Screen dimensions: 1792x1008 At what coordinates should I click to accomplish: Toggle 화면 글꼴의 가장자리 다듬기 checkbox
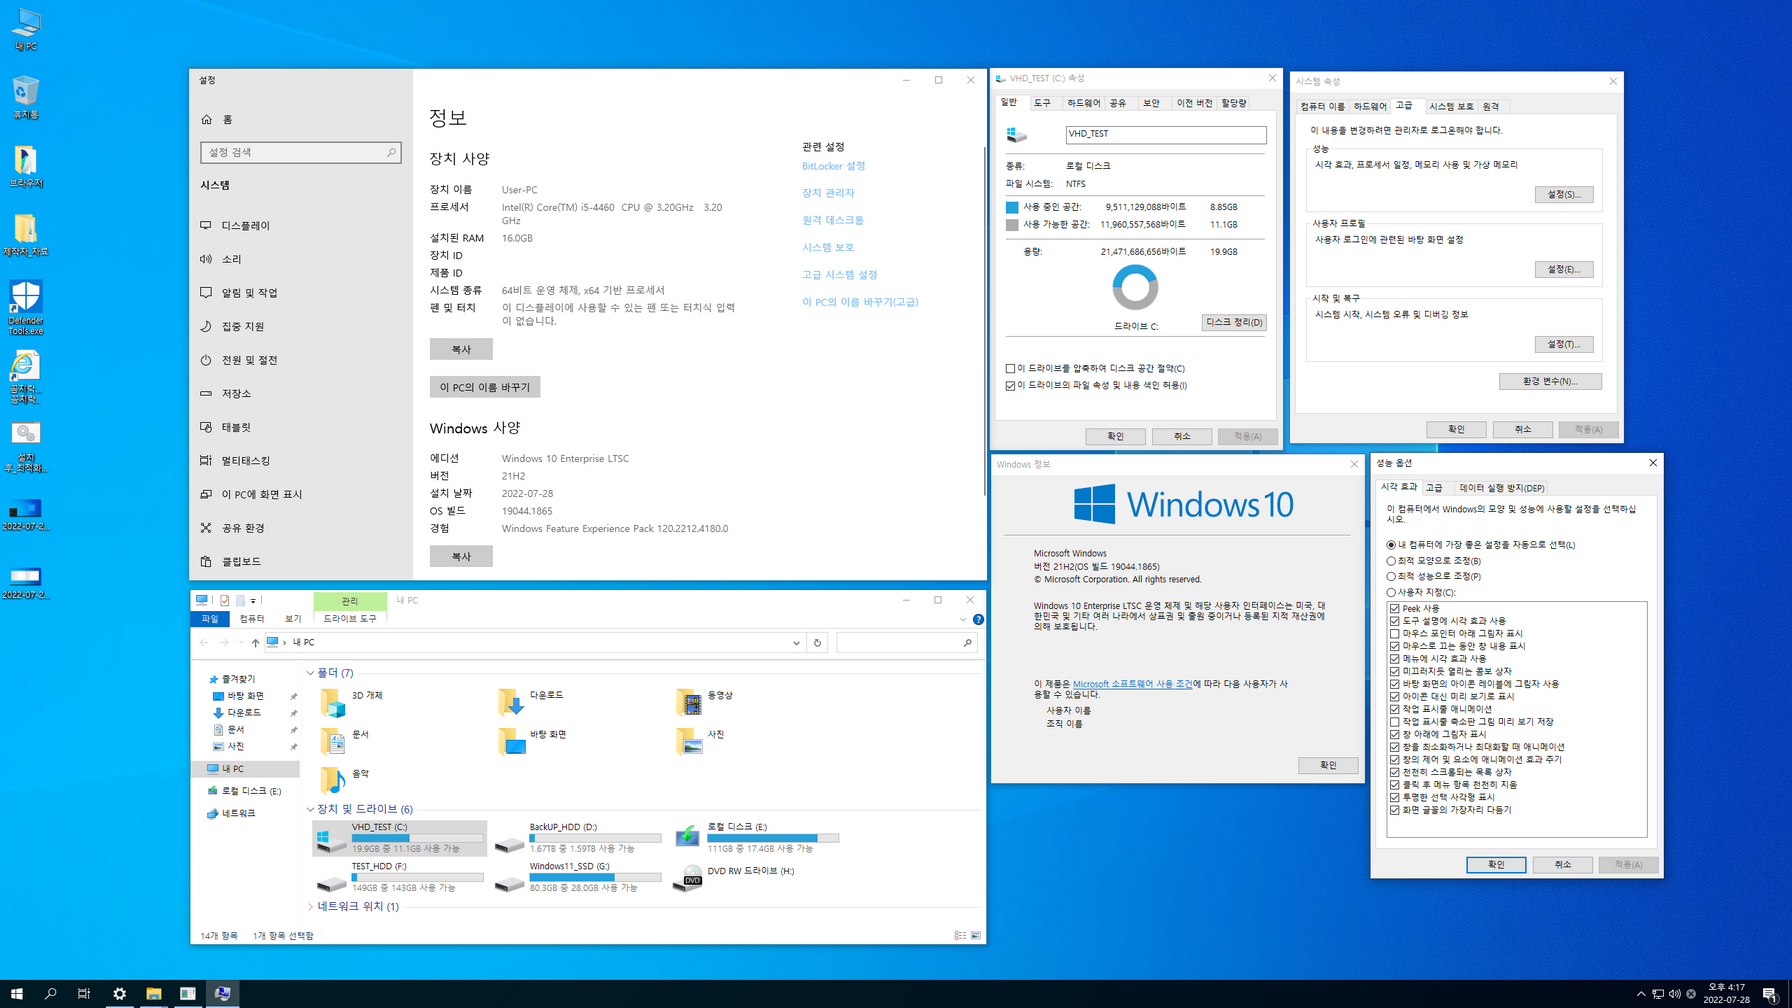(1395, 810)
